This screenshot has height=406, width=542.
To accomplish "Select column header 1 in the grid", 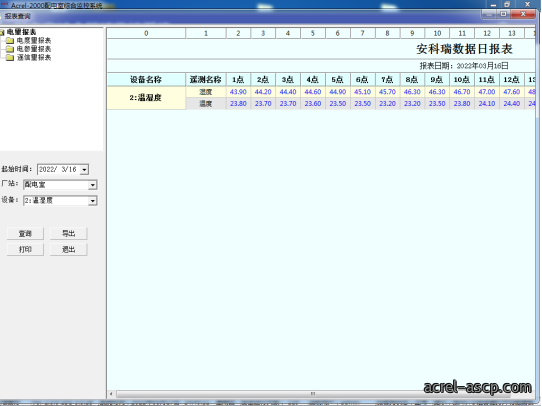I will coord(206,33).
